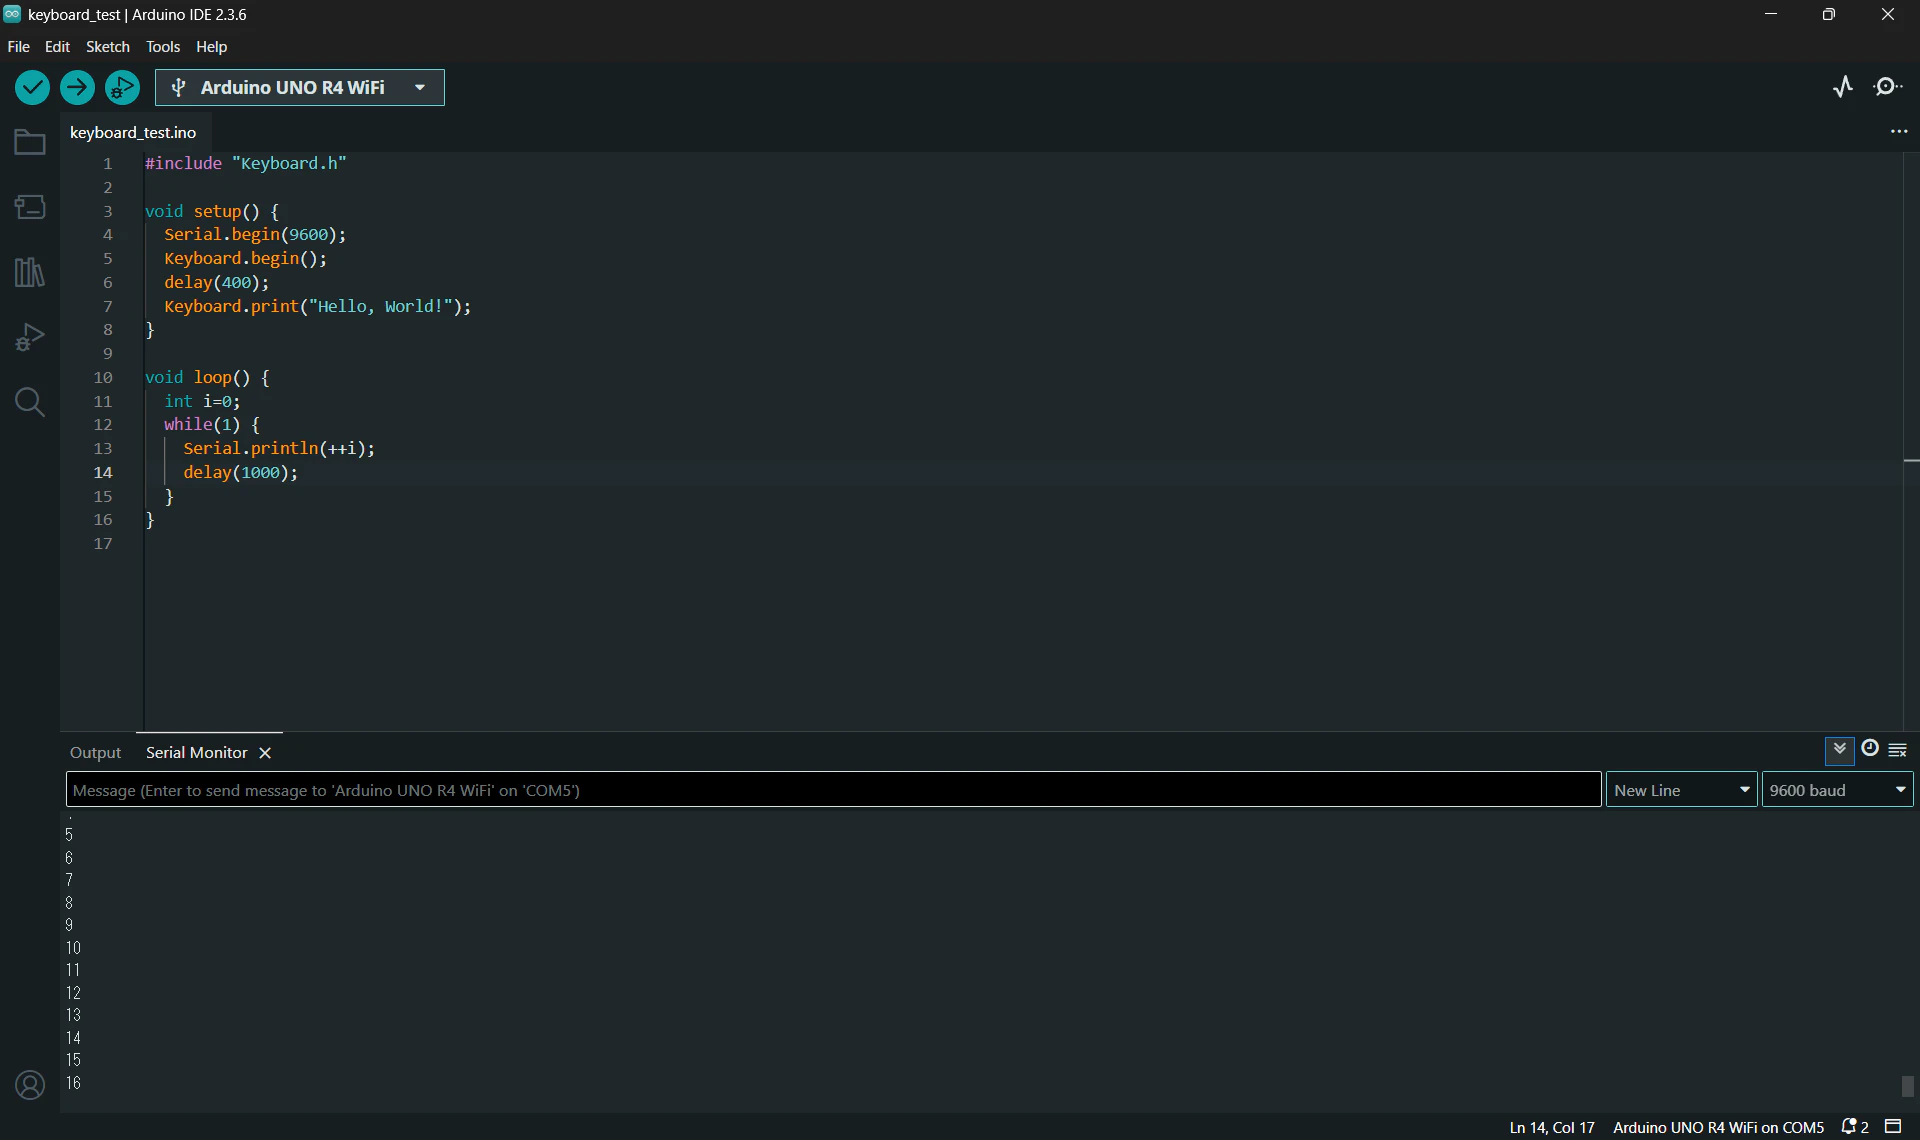Open the Help menu

[211, 47]
